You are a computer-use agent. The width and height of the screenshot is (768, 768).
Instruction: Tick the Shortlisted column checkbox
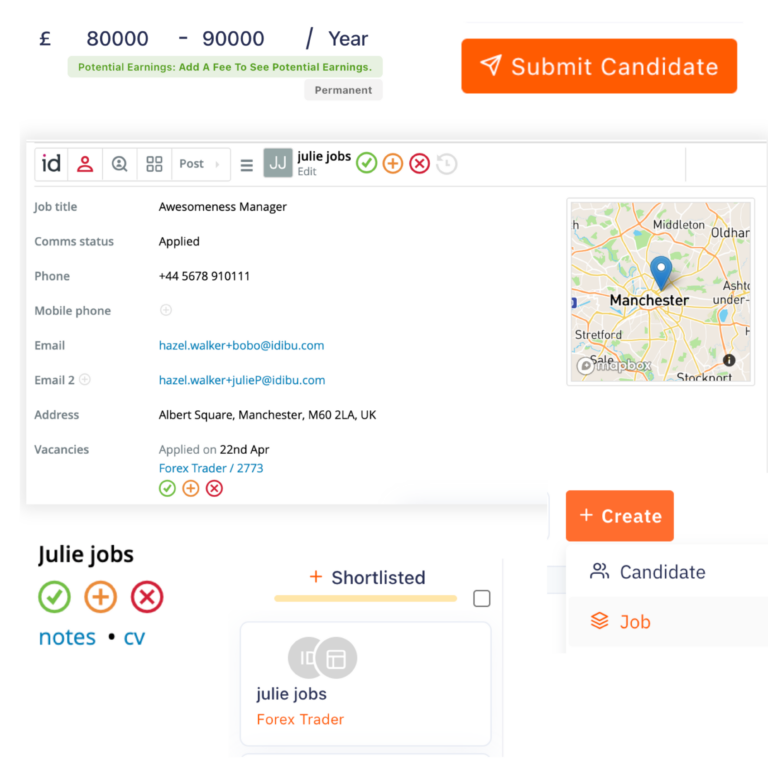(481, 598)
